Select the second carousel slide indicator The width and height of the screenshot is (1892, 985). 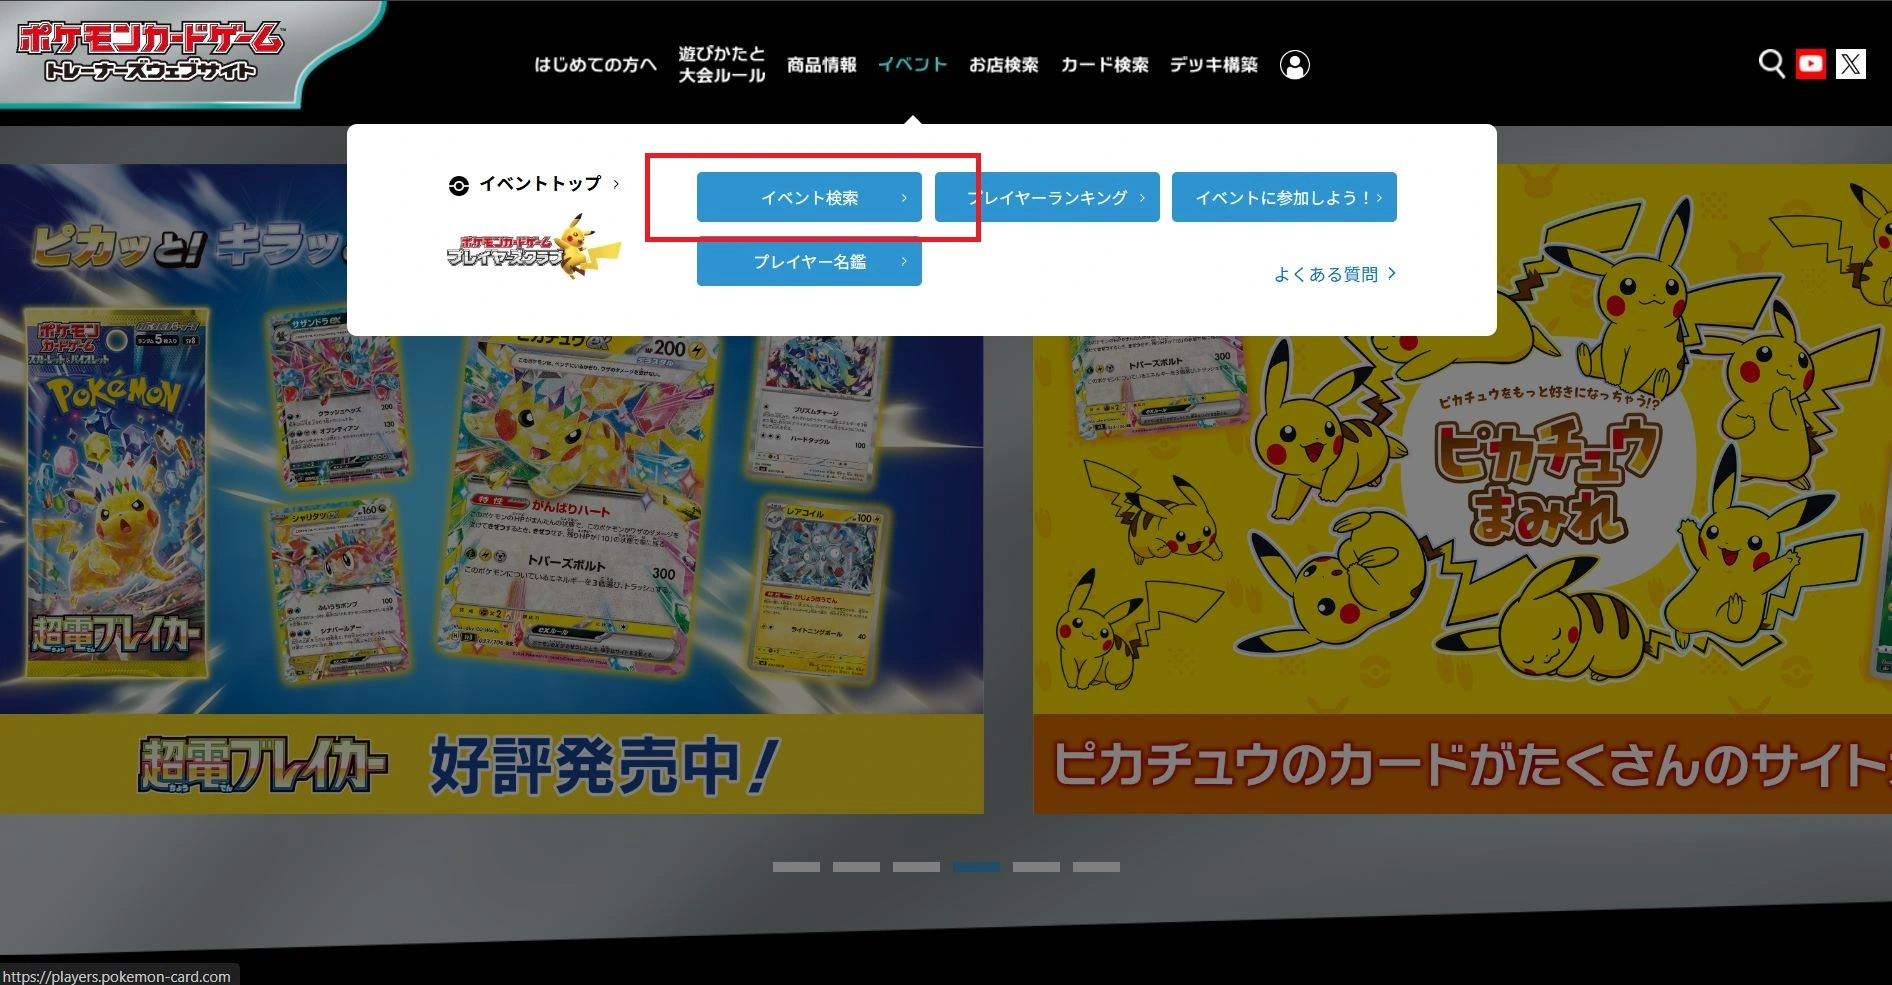[x=856, y=867]
